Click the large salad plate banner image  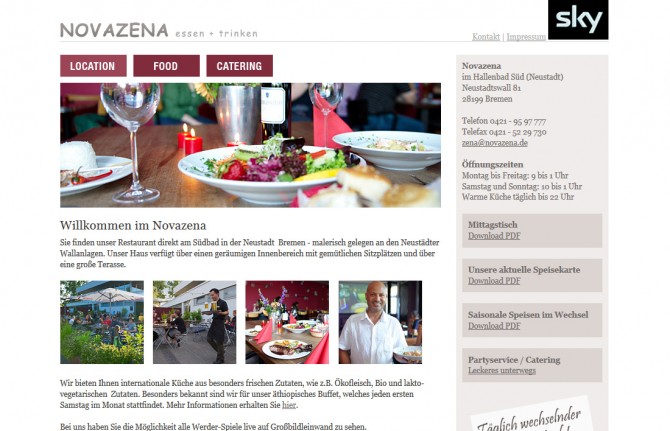tap(250, 145)
